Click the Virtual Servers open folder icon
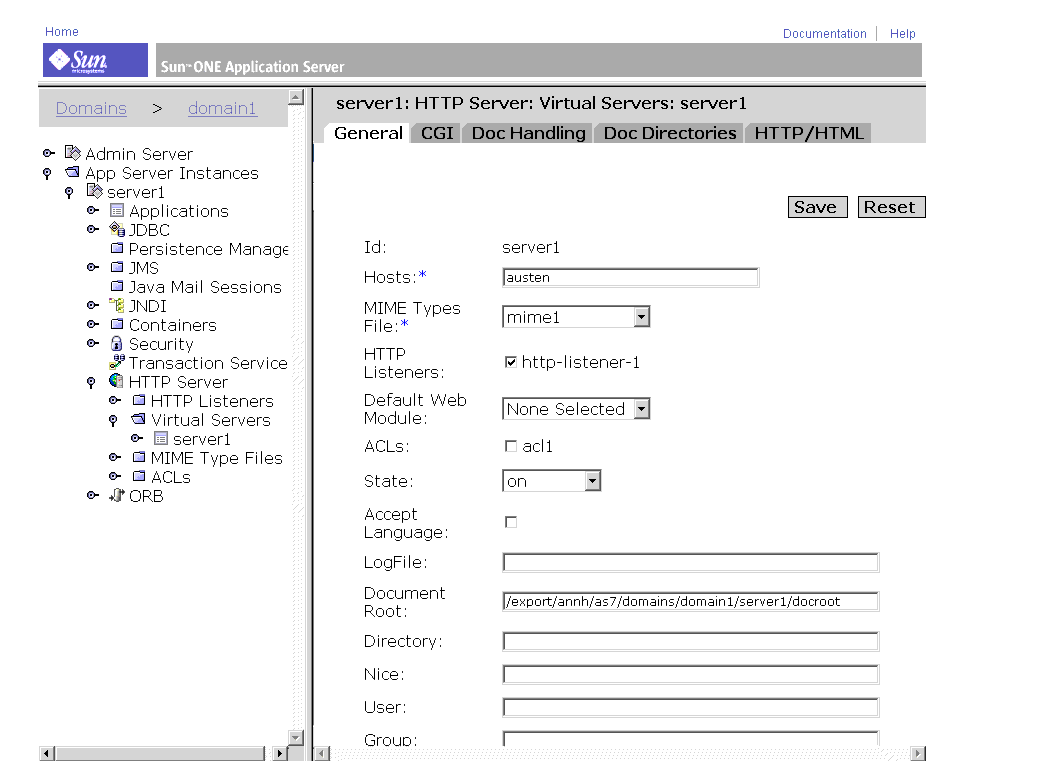Image resolution: width=1059 pixels, height=777 pixels. 138,419
